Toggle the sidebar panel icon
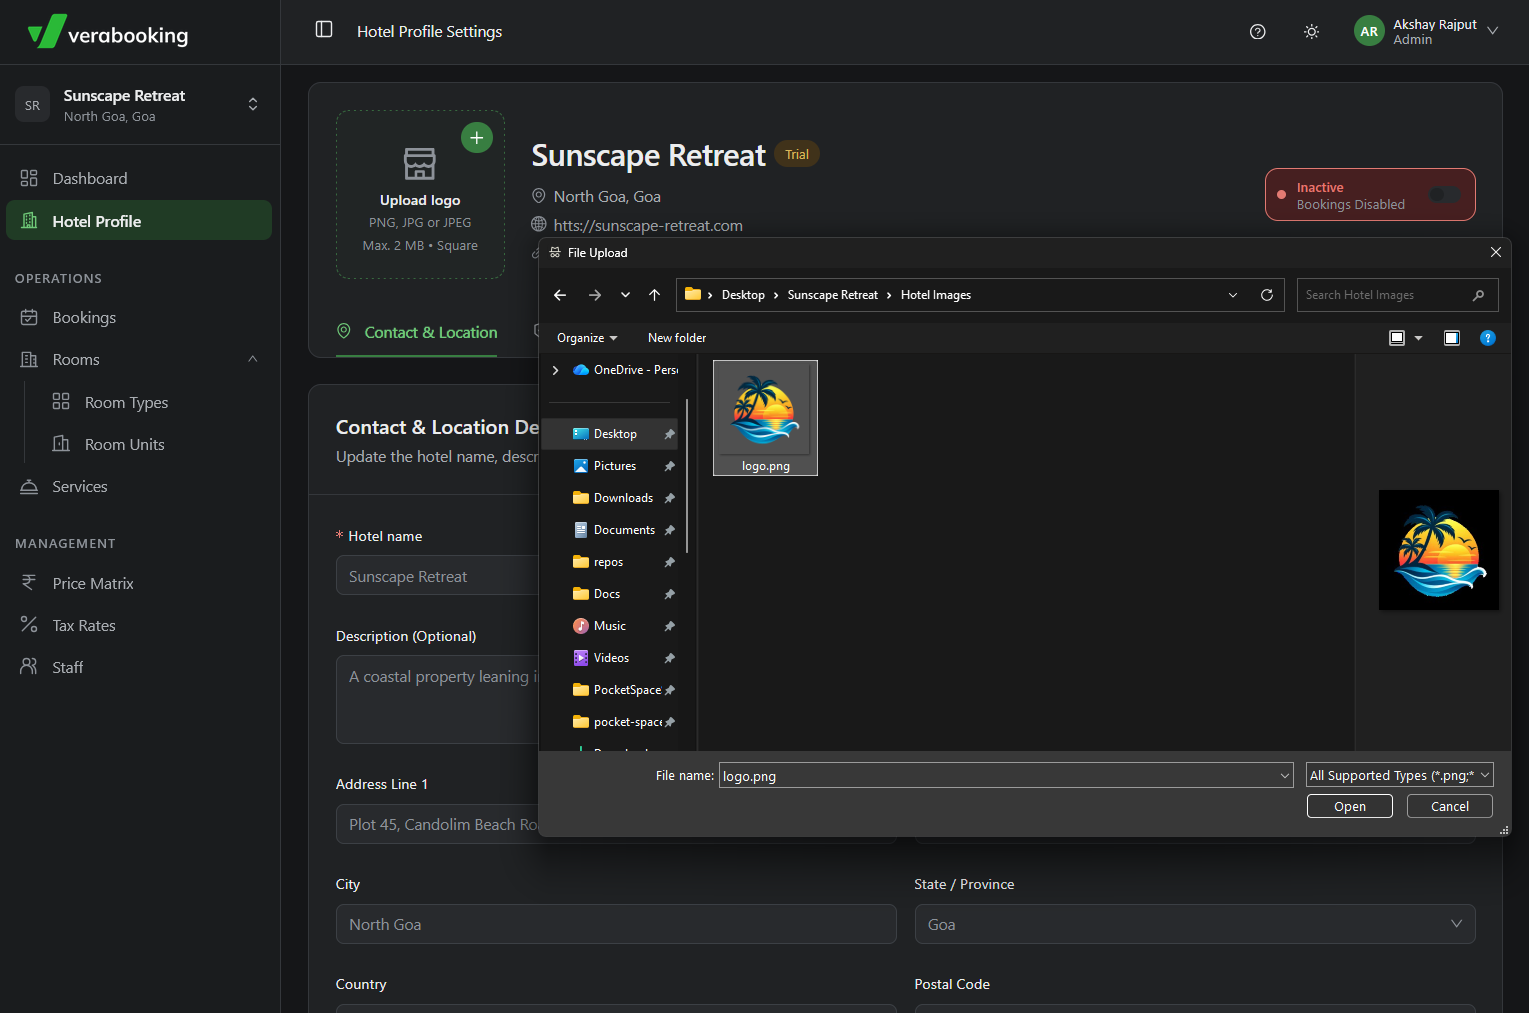 pyautogui.click(x=324, y=30)
